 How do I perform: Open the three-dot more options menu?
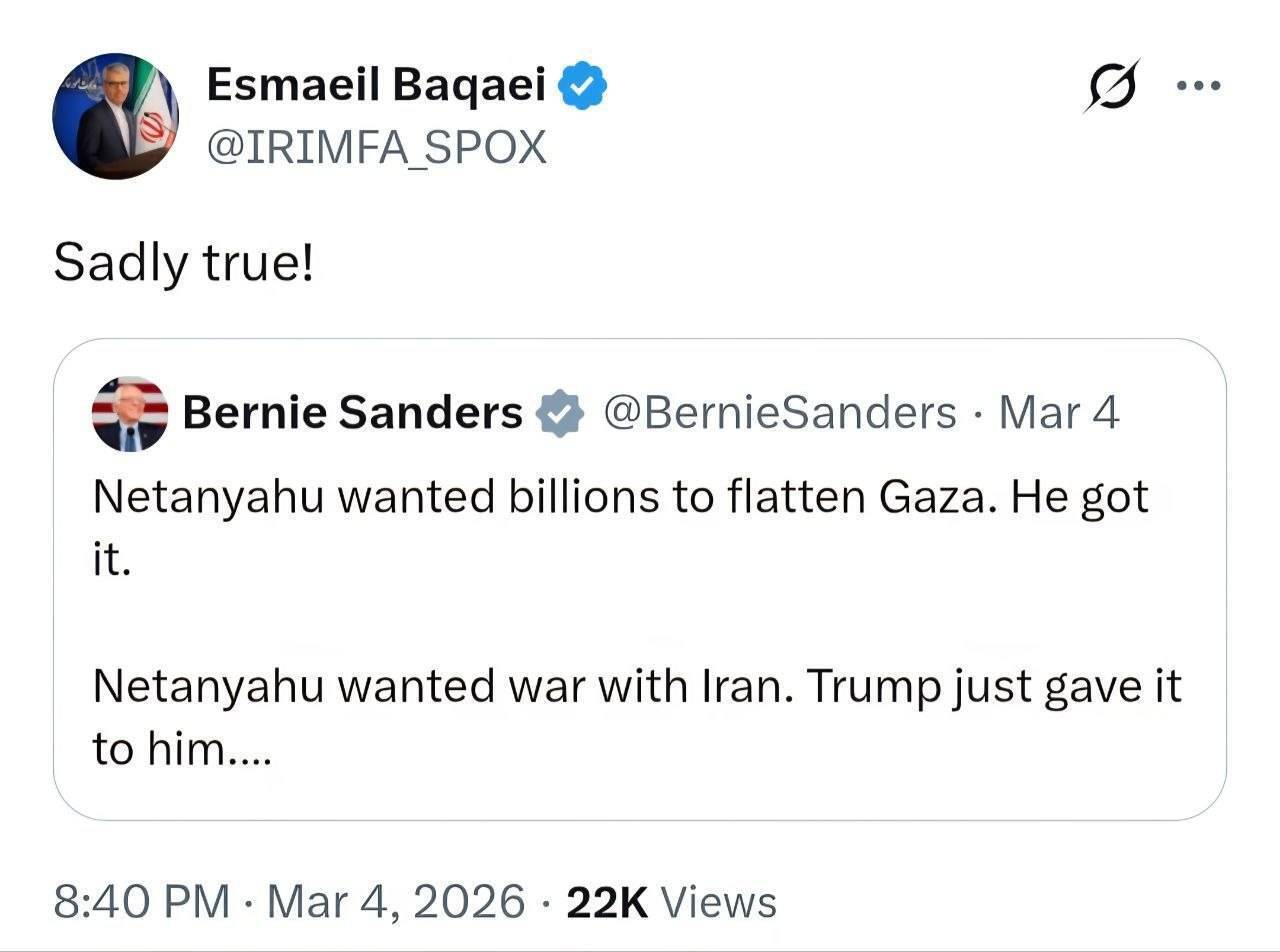tap(1199, 86)
